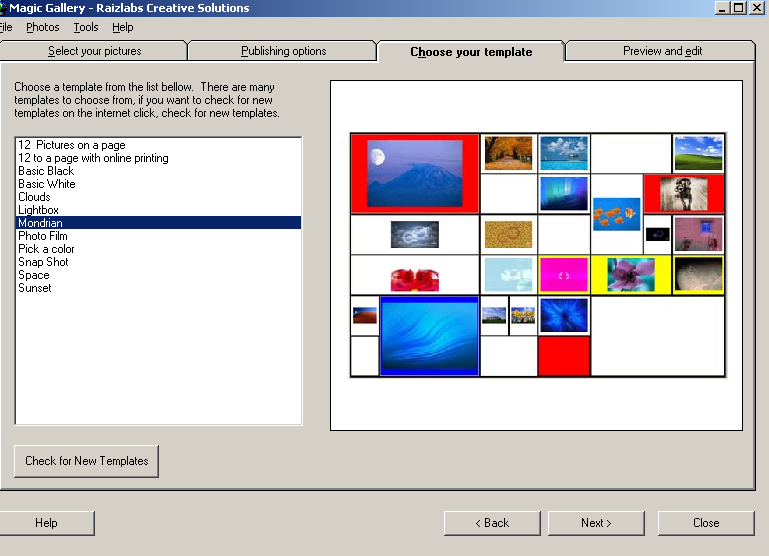Choose the Basic White template
The width and height of the screenshot is (769, 556).
click(x=158, y=184)
